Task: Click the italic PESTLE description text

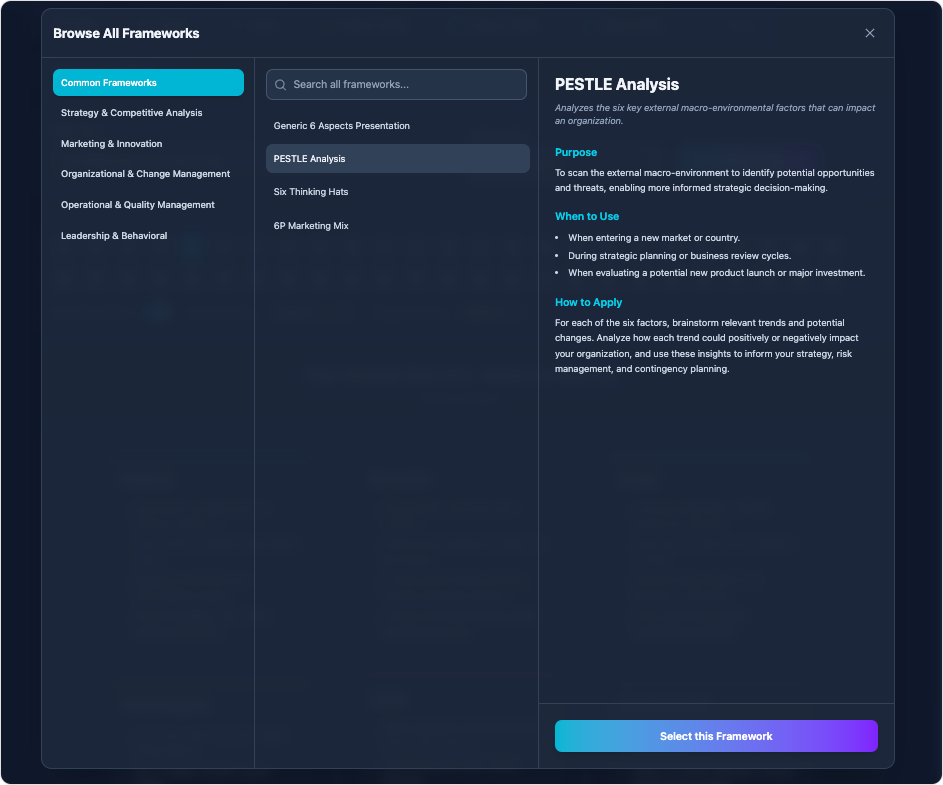Action: click(714, 114)
